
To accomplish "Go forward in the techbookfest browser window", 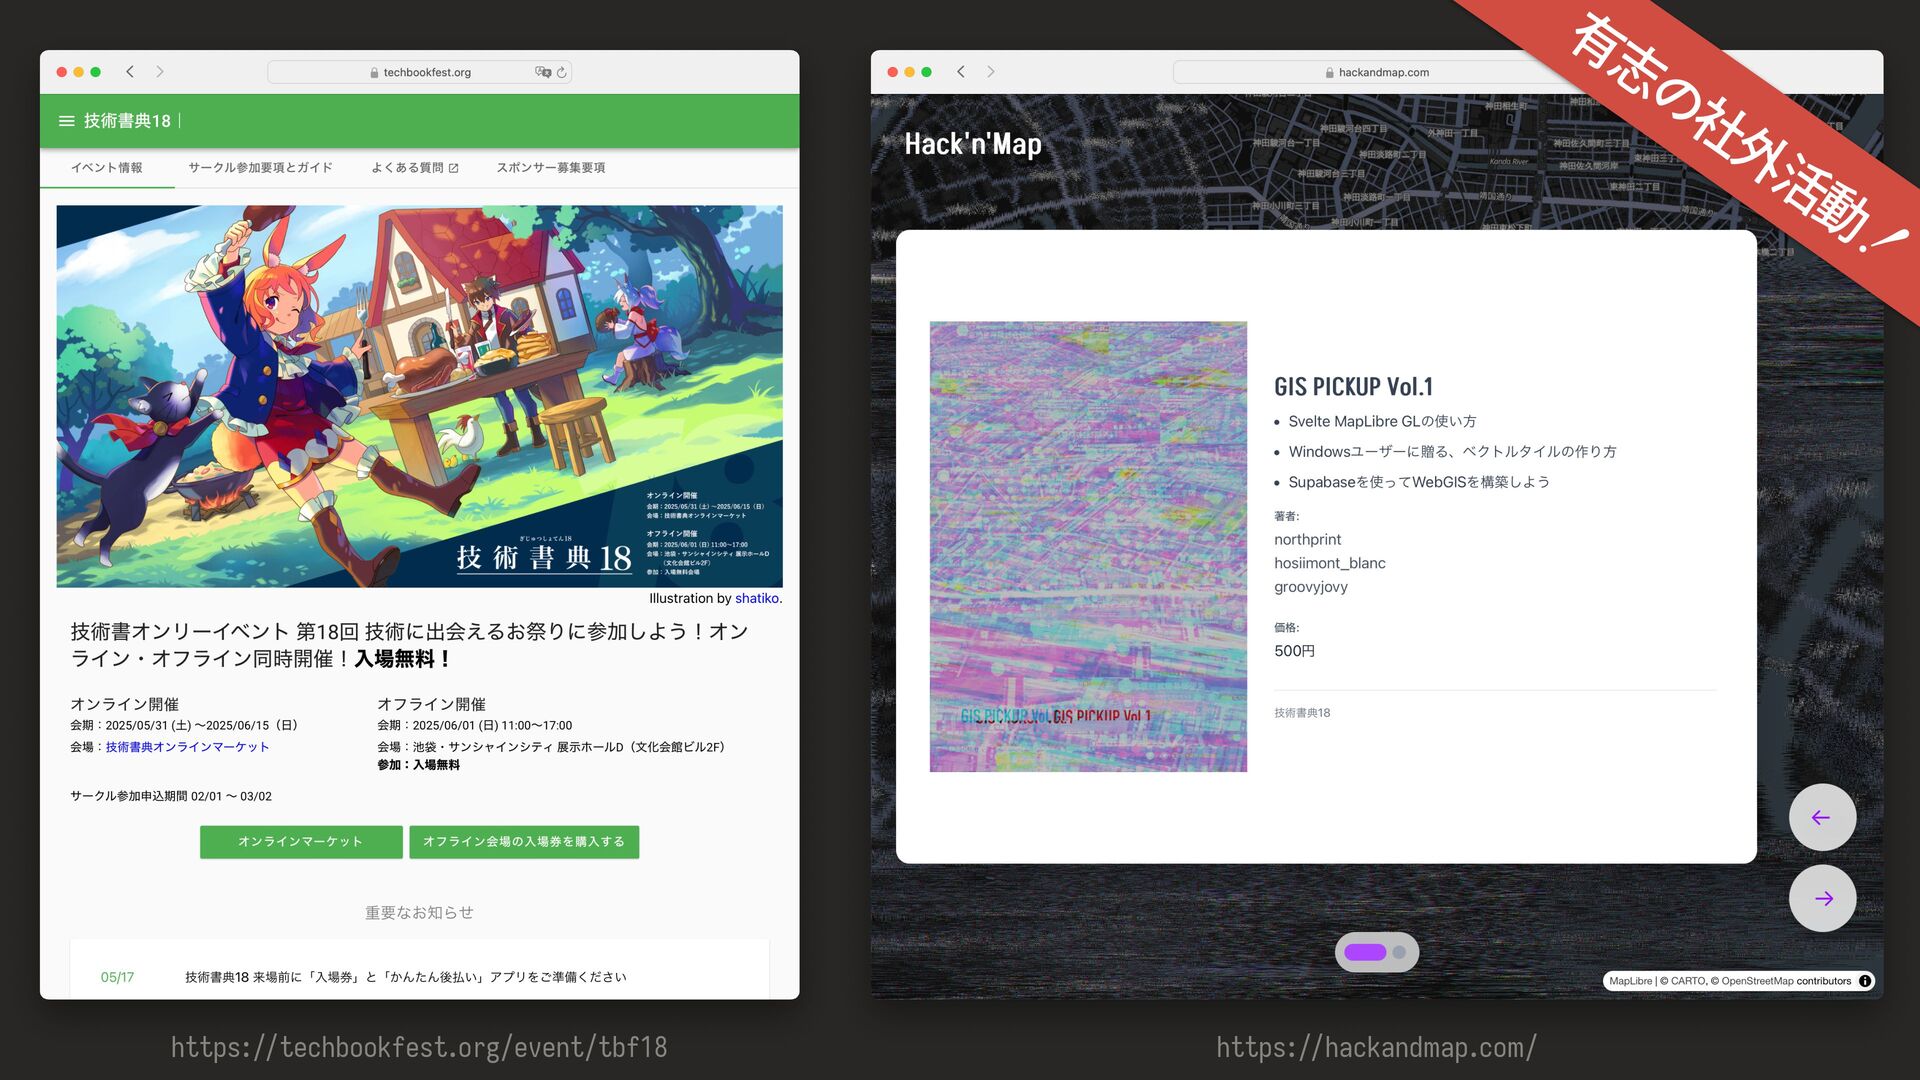I will click(160, 72).
